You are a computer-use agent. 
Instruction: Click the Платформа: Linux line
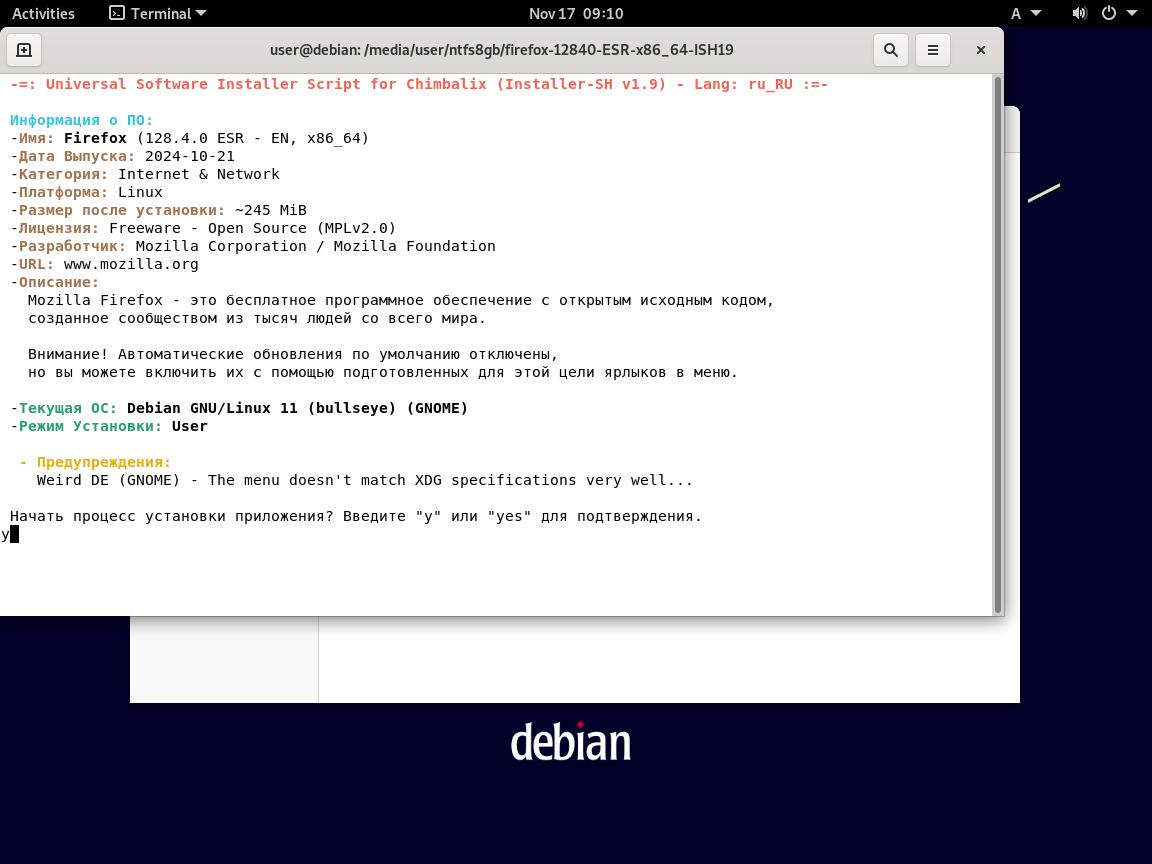pos(86,192)
